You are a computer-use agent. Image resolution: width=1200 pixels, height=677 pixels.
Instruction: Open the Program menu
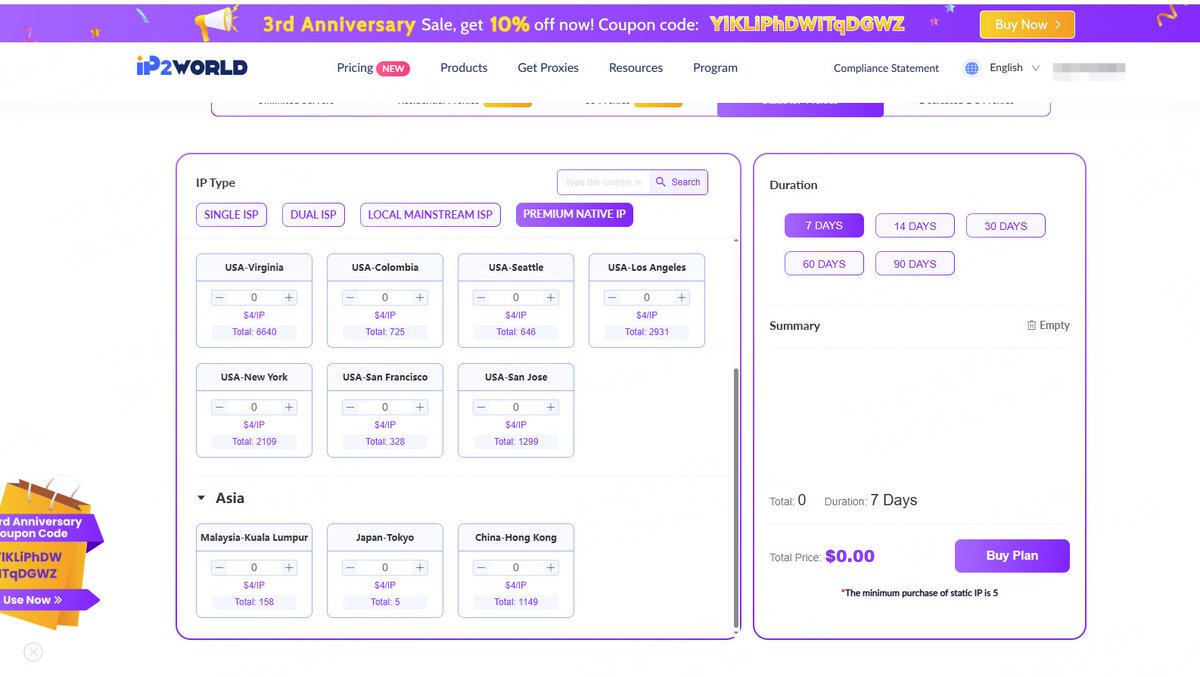[x=715, y=68]
